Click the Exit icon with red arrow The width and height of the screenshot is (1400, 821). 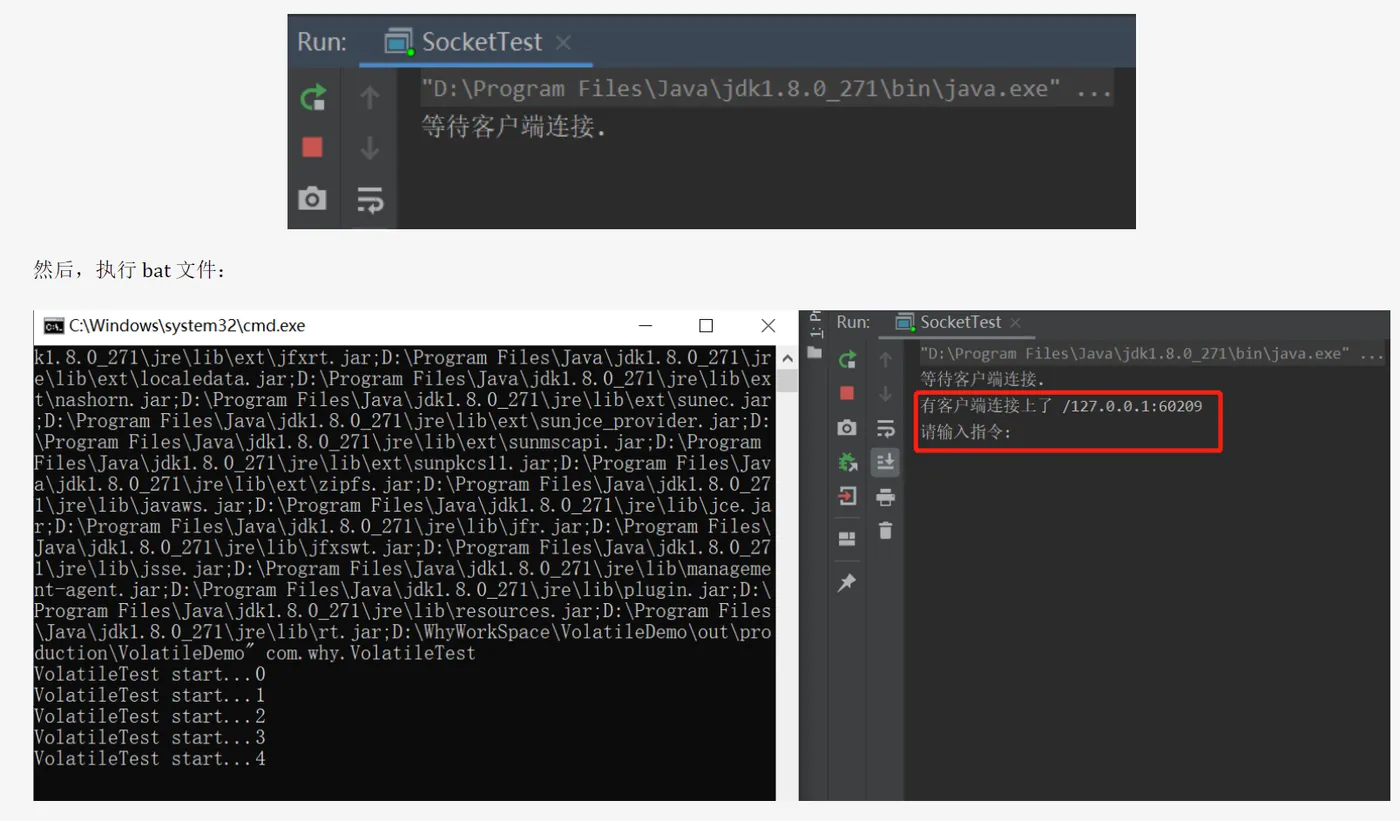(x=847, y=497)
